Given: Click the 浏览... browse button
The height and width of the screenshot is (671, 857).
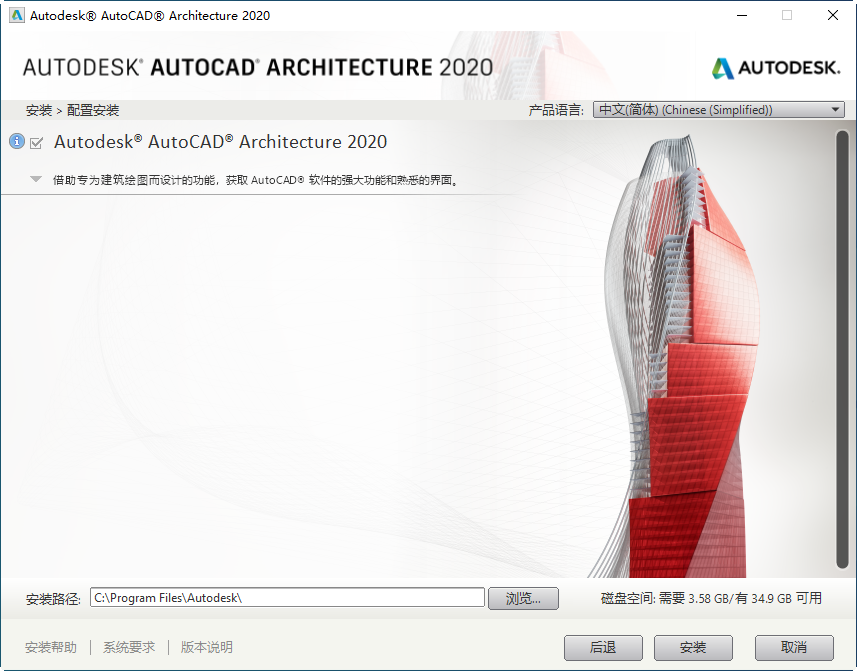Looking at the screenshot, I should pos(523,598).
